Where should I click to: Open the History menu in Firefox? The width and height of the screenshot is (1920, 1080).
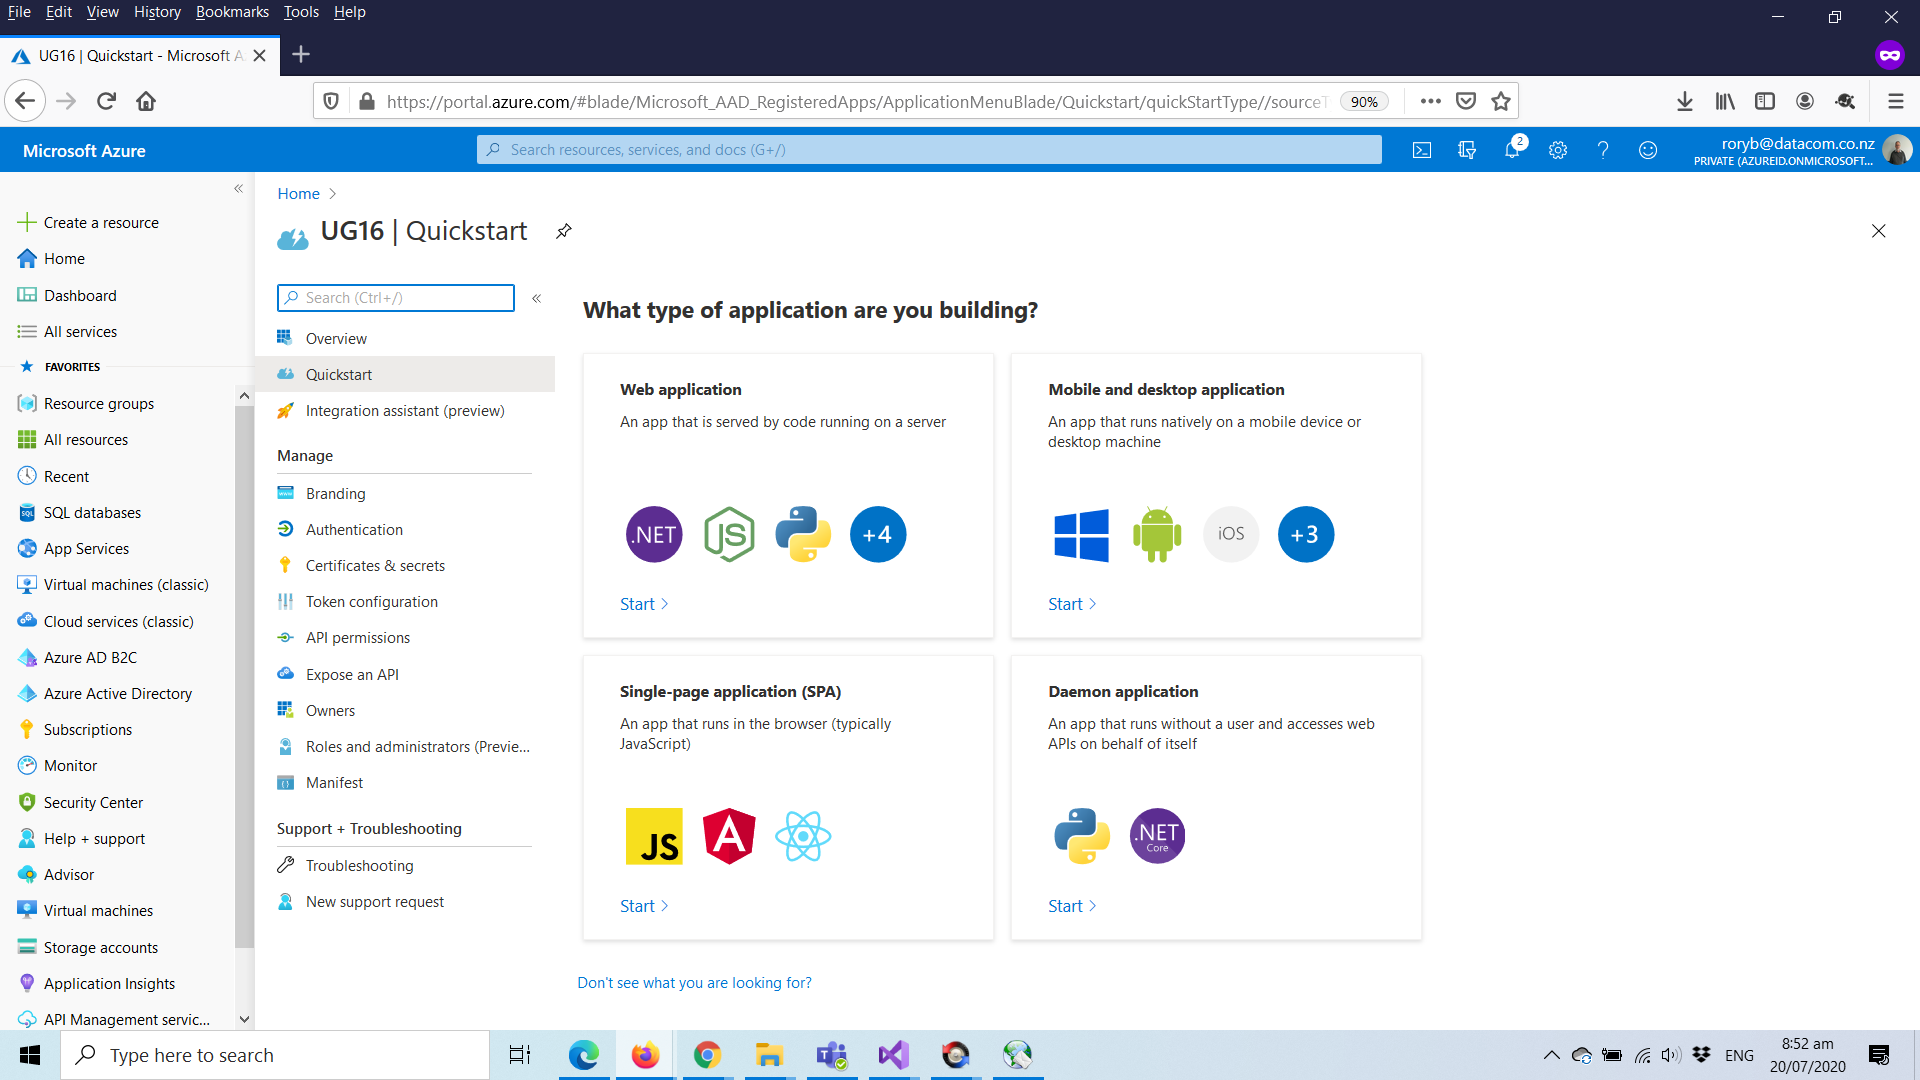(x=157, y=12)
